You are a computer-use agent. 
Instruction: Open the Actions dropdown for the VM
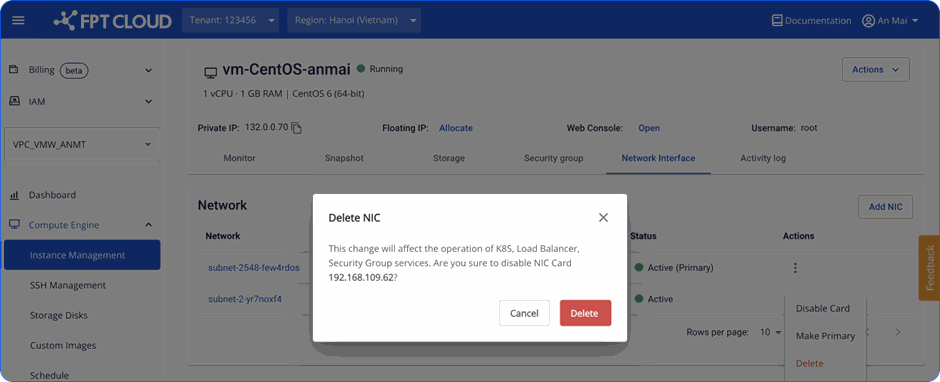[x=876, y=70]
